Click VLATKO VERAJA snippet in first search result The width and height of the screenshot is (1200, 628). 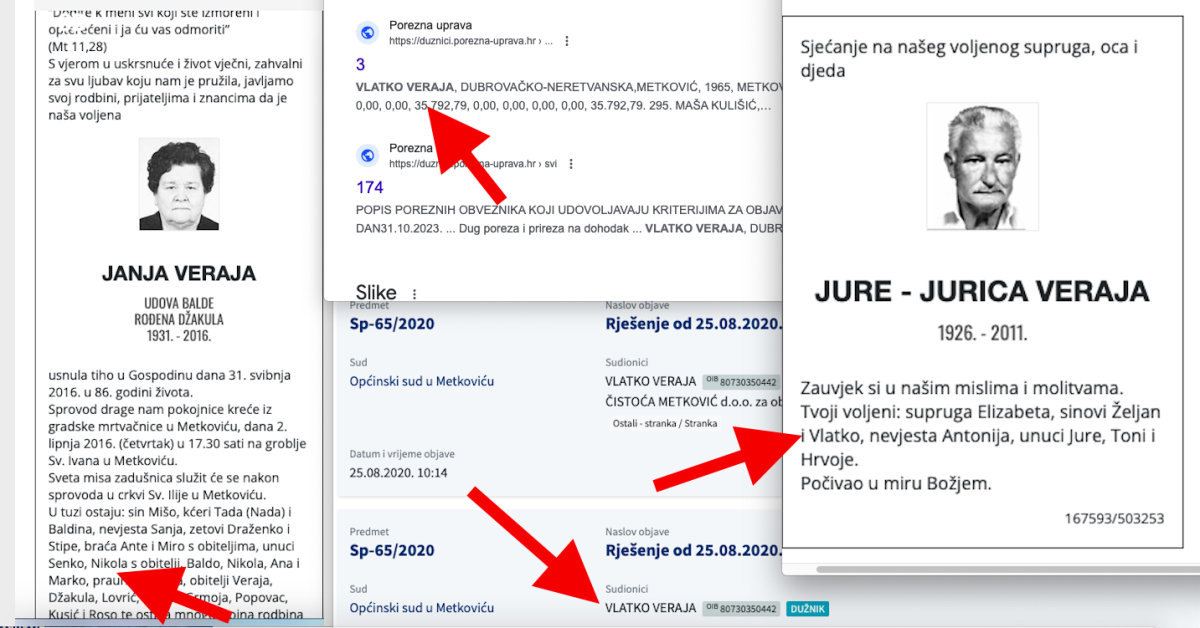tap(405, 87)
